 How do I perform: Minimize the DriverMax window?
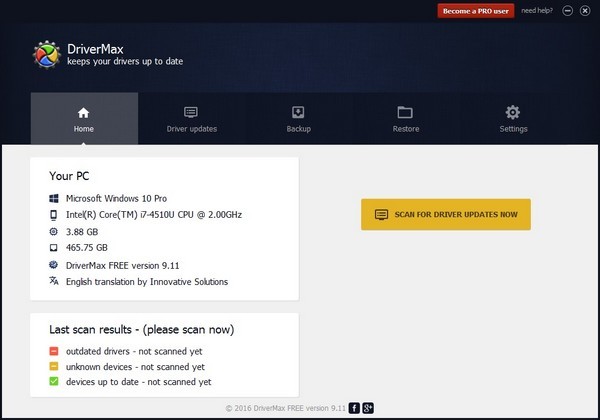[x=567, y=11]
